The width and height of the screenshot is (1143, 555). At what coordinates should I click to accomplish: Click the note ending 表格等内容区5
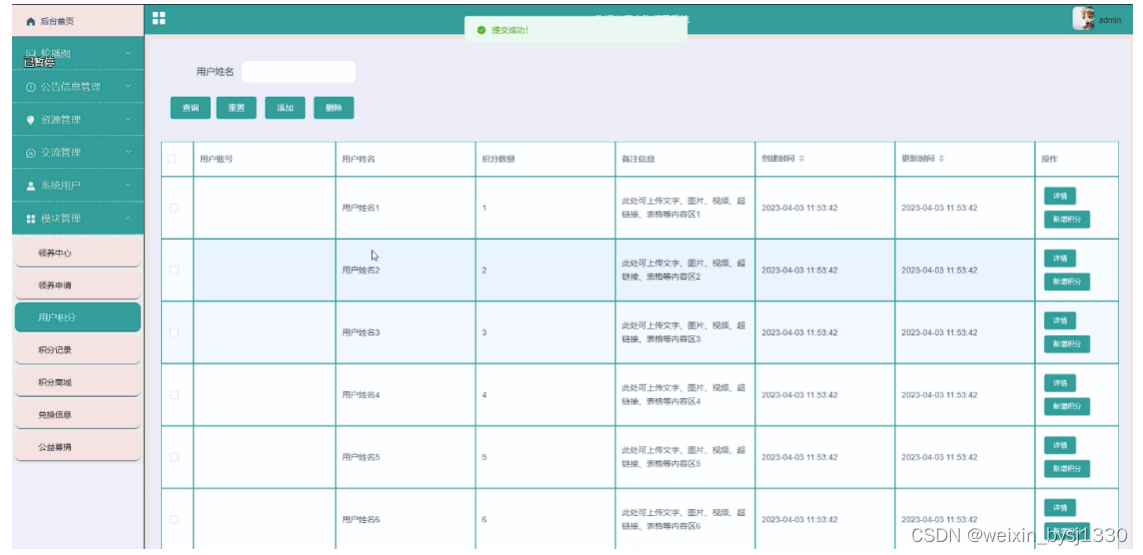[x=683, y=457]
